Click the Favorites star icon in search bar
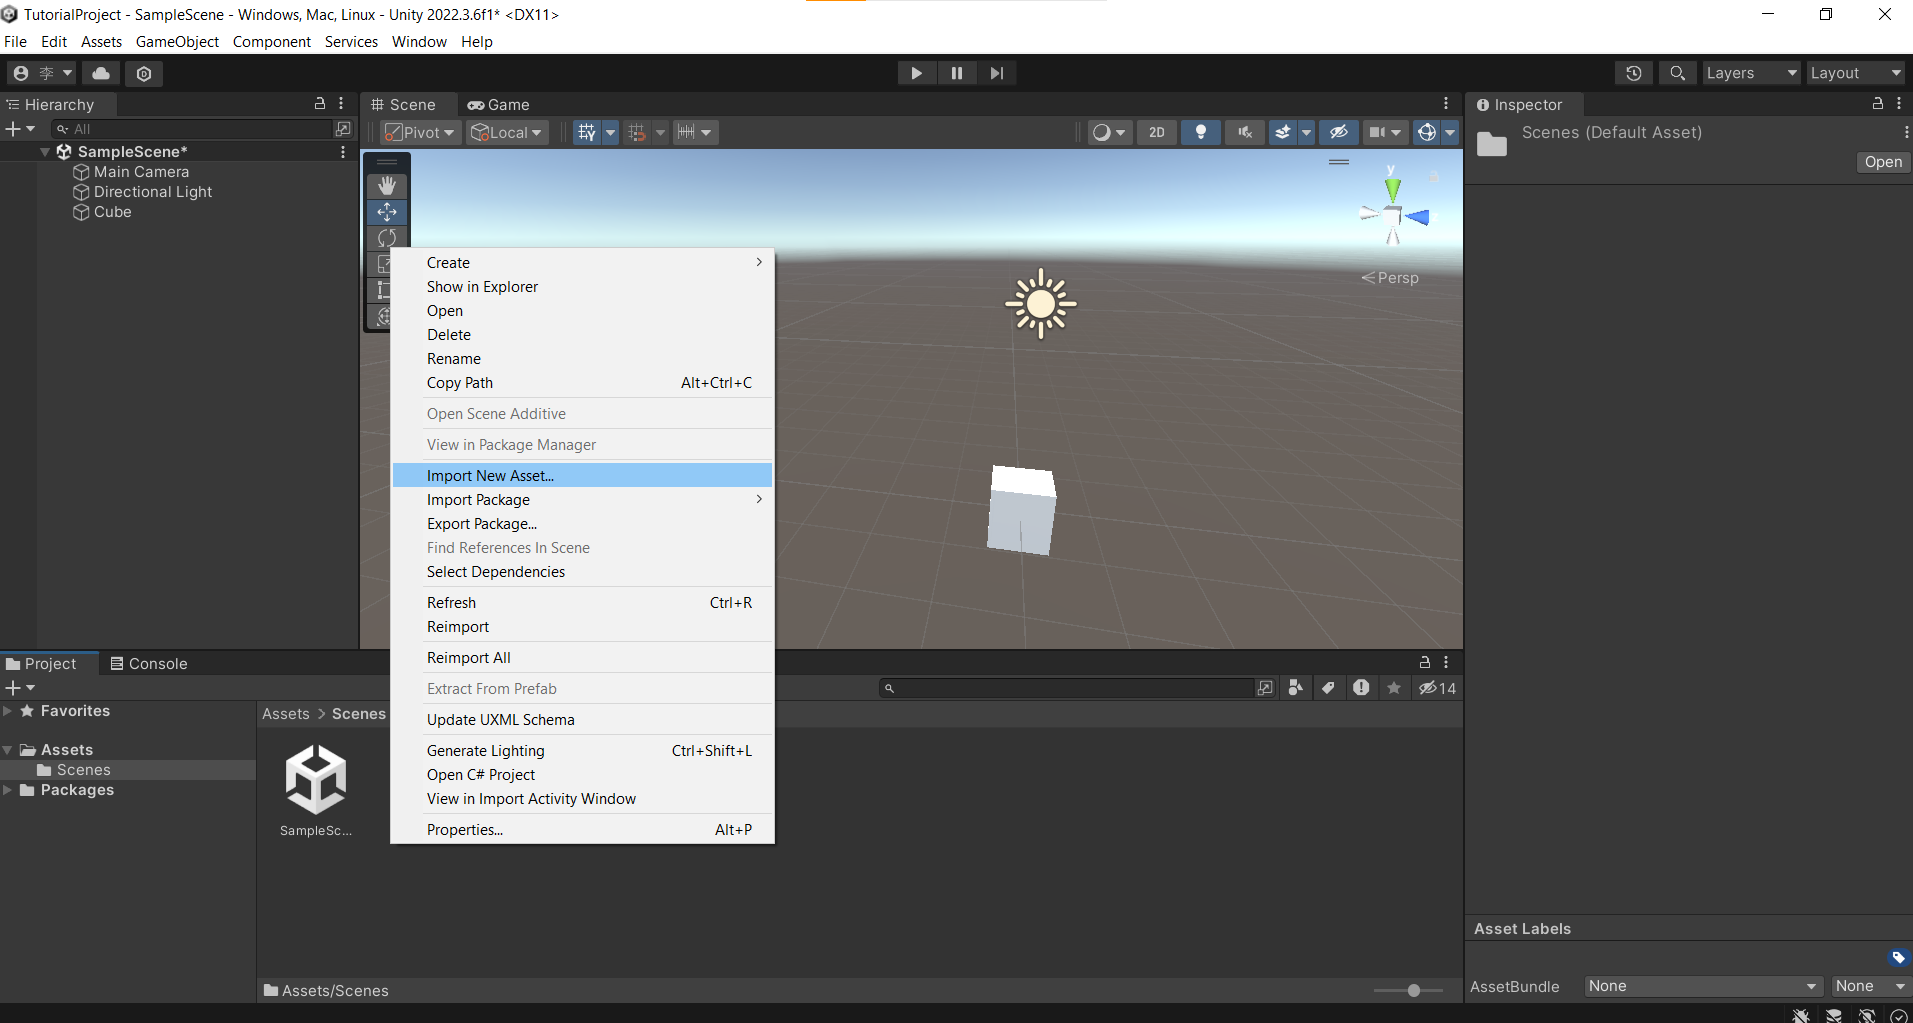The width and height of the screenshot is (1913, 1023). (1394, 688)
